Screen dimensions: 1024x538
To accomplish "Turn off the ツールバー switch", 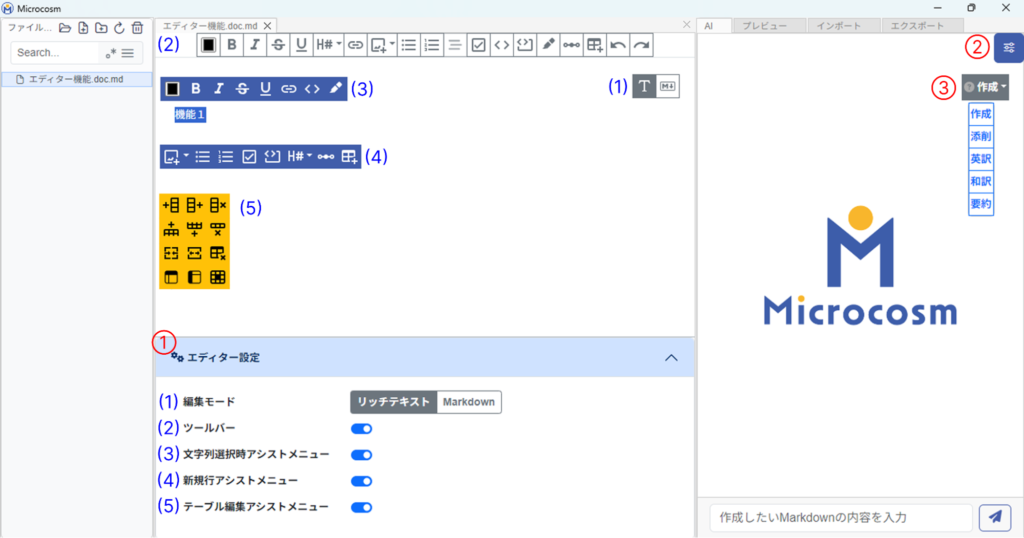I will point(361,429).
